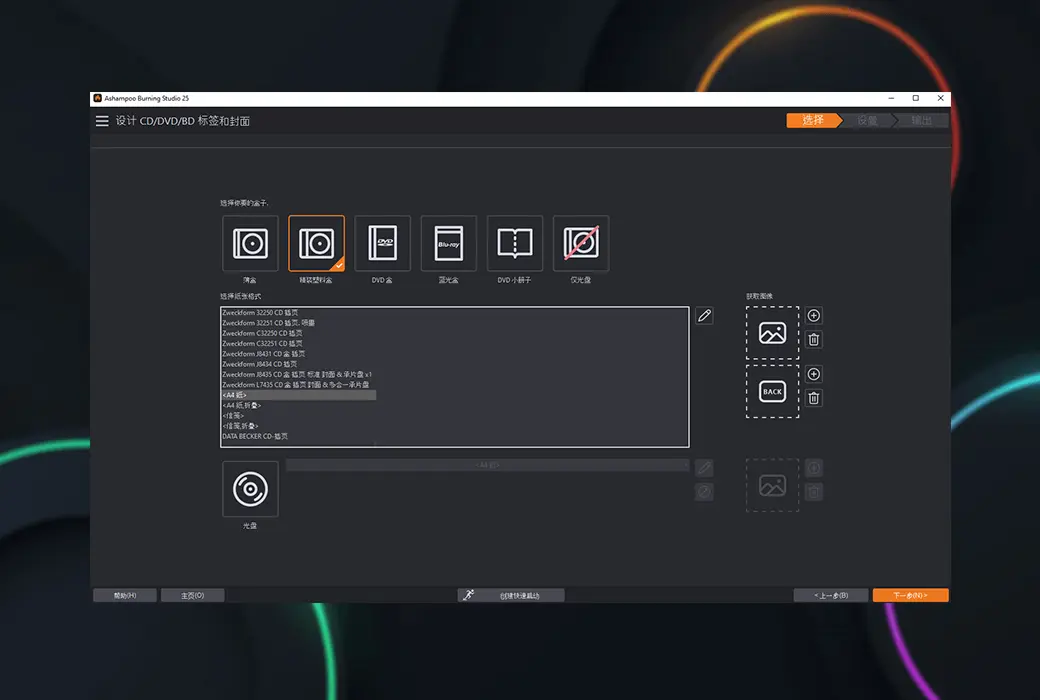This screenshot has width=1040, height=700.
Task: Delete back cover image with the trash beside BACK
Action: click(814, 398)
